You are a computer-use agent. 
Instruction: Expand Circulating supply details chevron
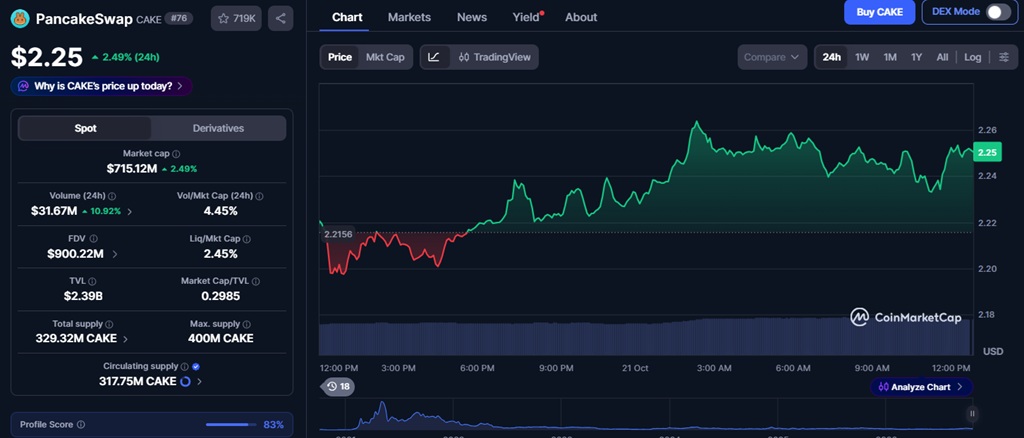[x=199, y=381]
